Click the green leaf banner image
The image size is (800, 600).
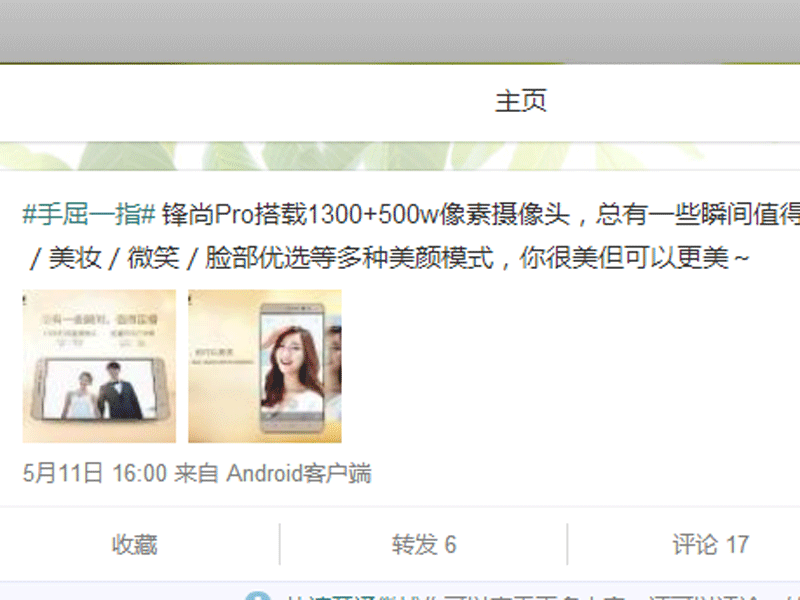click(400, 156)
